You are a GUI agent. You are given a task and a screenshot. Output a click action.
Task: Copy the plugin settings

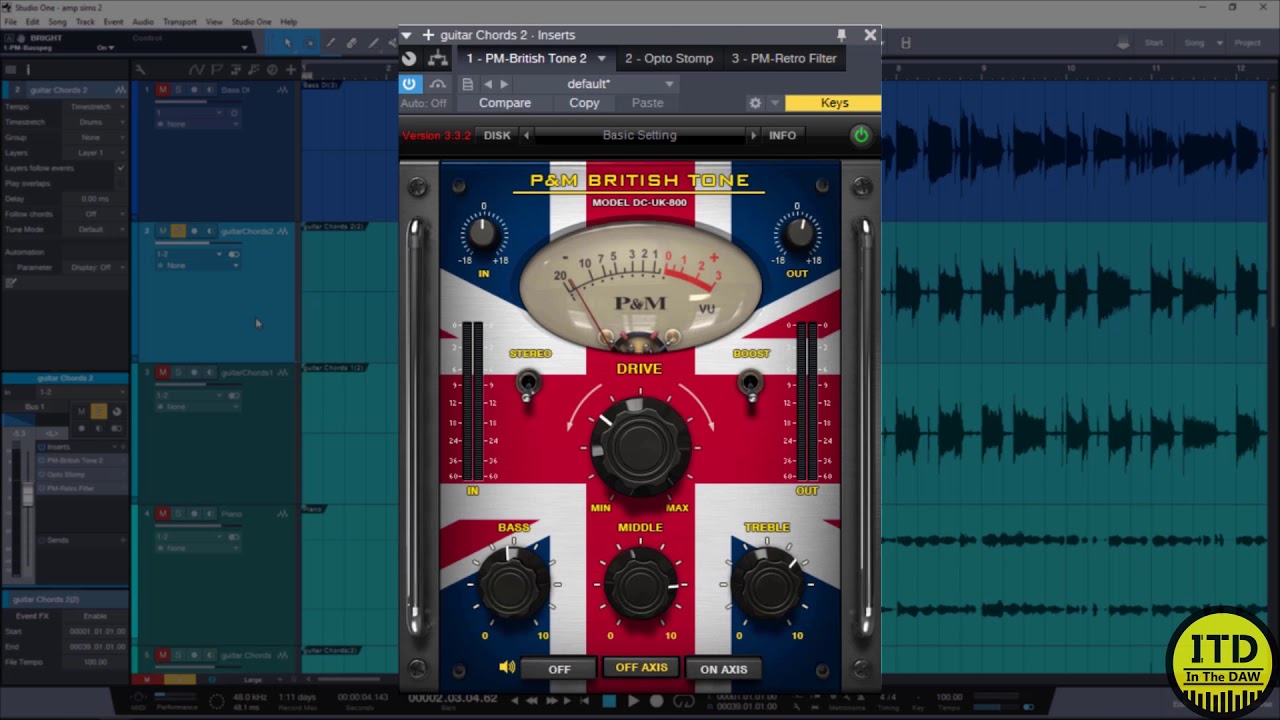(584, 103)
